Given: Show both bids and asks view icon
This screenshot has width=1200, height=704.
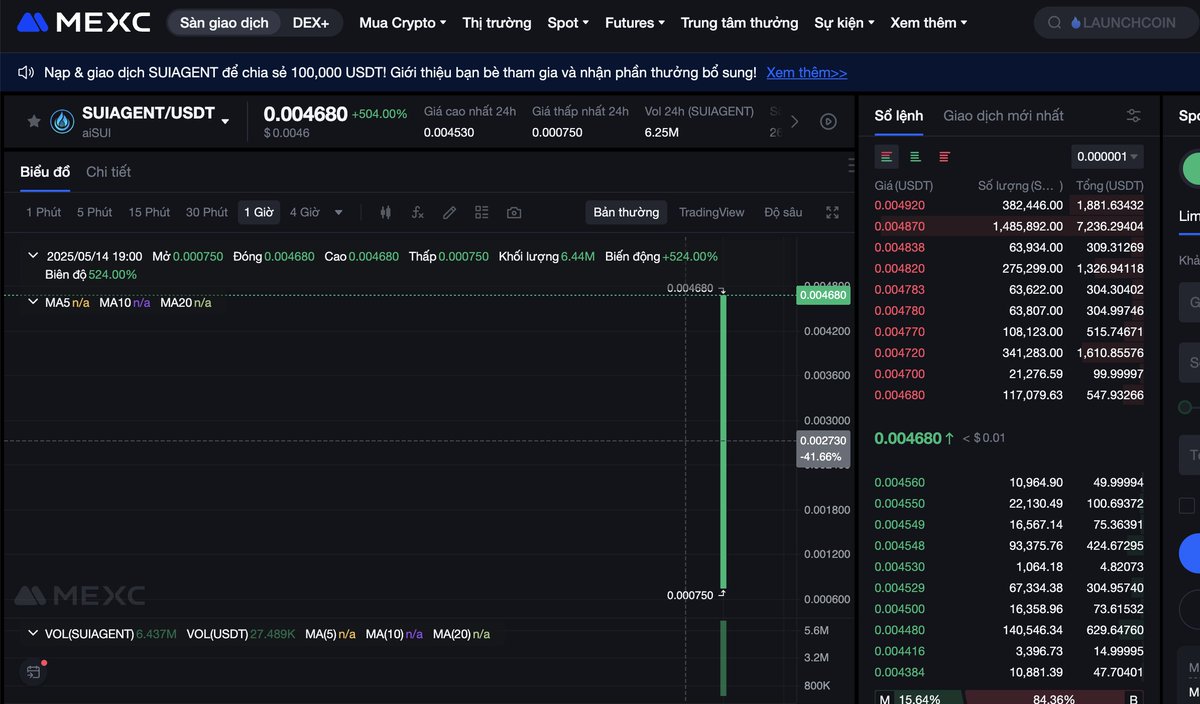Looking at the screenshot, I should pos(887,157).
